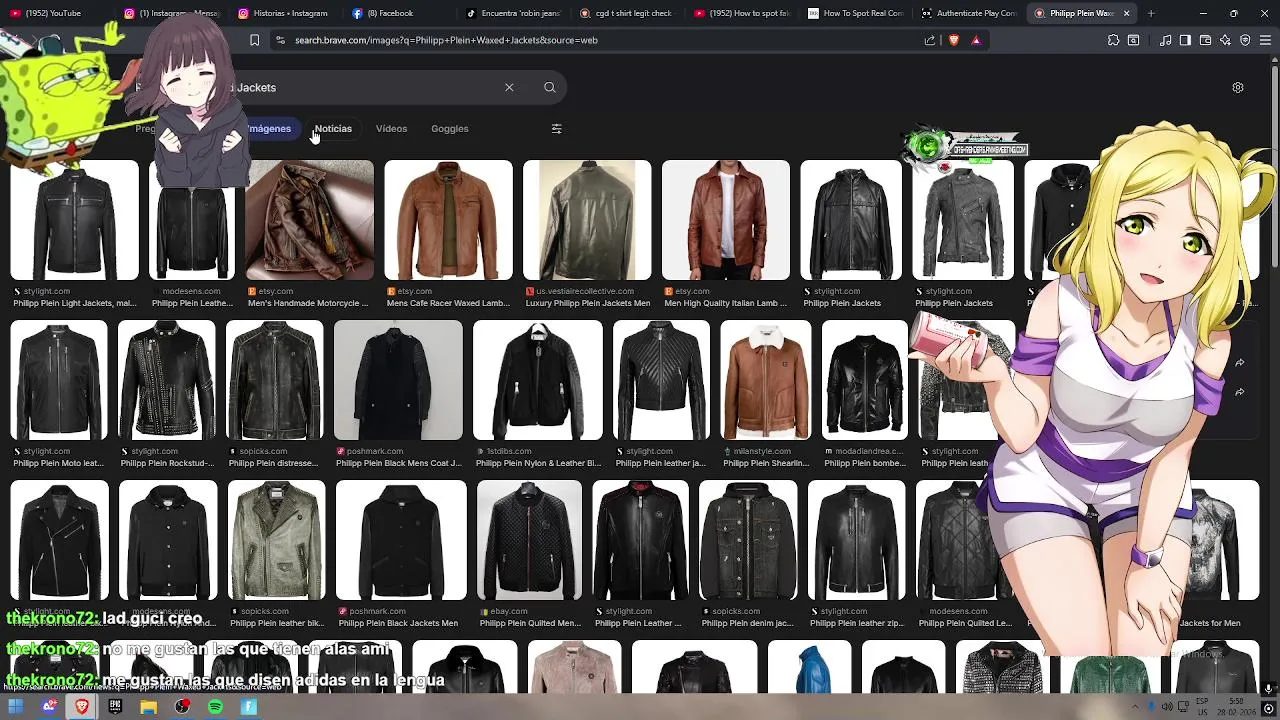Switch to How To Spot Real Com tab
Viewport: 1280px width, 720px height.
(x=856, y=13)
